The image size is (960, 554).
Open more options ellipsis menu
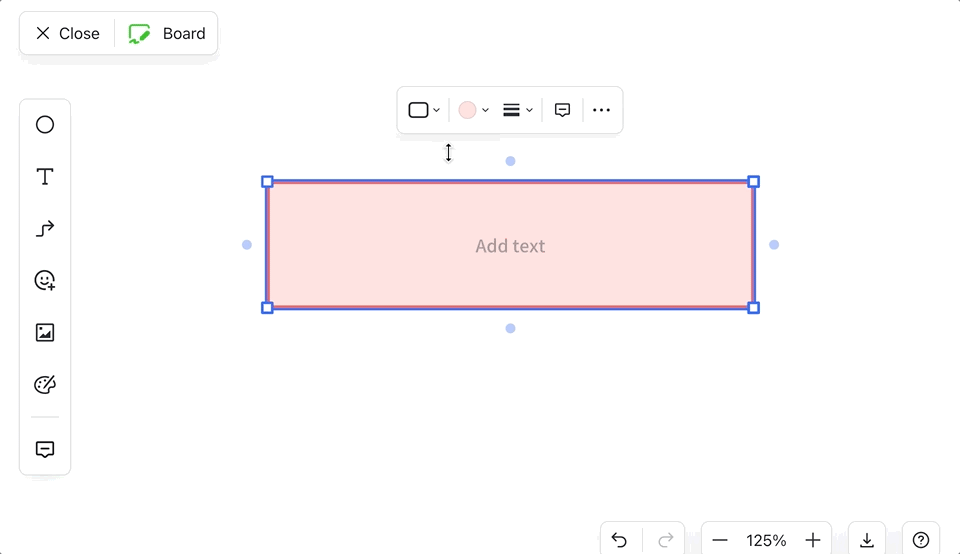[x=601, y=110]
